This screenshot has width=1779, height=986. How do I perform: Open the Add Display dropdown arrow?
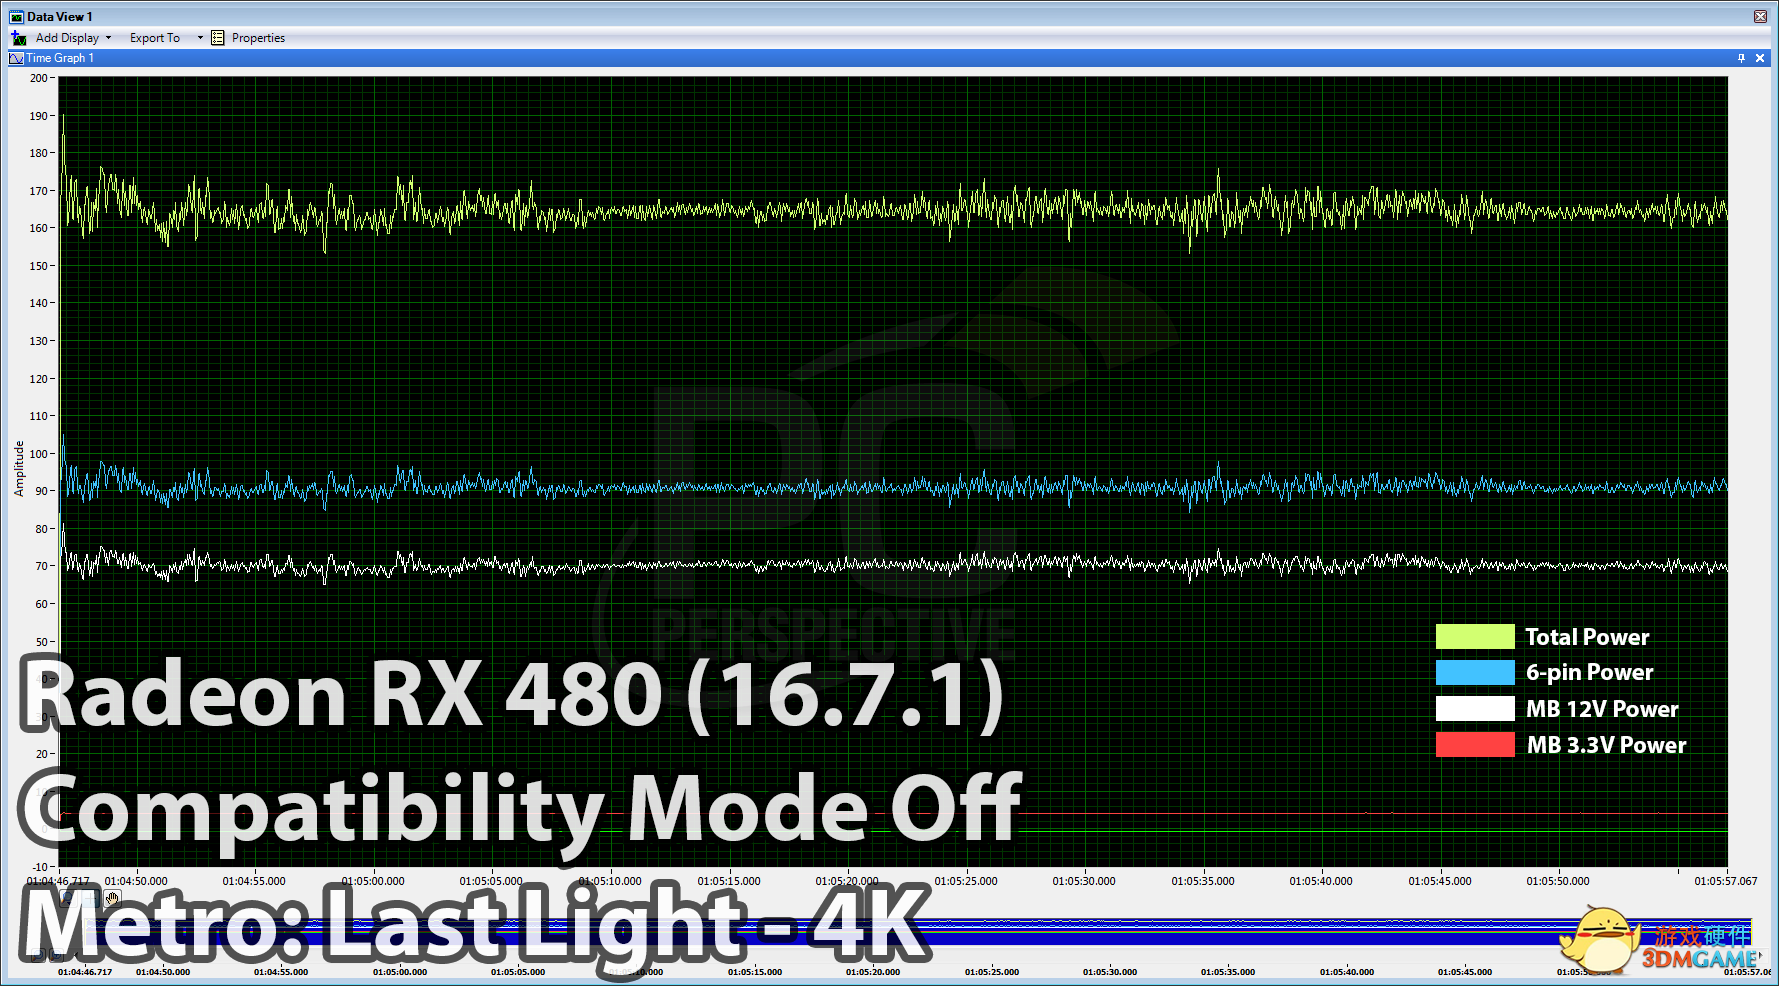point(108,38)
